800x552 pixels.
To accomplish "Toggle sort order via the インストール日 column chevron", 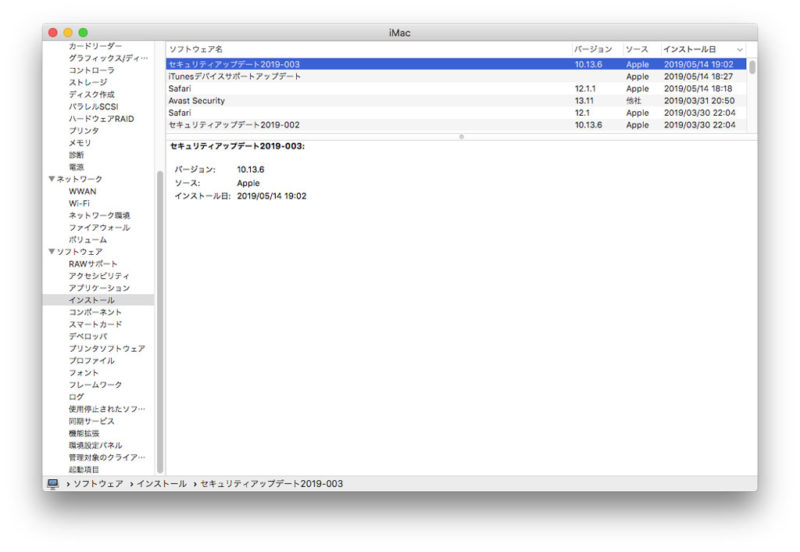I will pyautogui.click(x=740, y=49).
